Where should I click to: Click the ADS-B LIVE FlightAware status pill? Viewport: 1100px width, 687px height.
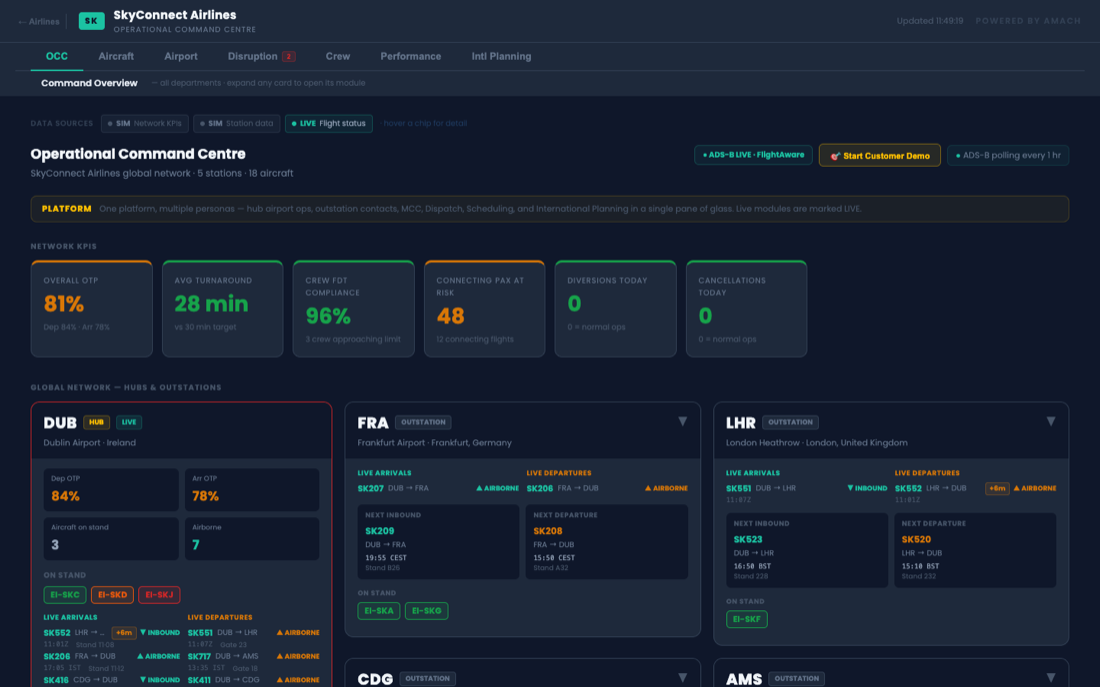click(753, 155)
